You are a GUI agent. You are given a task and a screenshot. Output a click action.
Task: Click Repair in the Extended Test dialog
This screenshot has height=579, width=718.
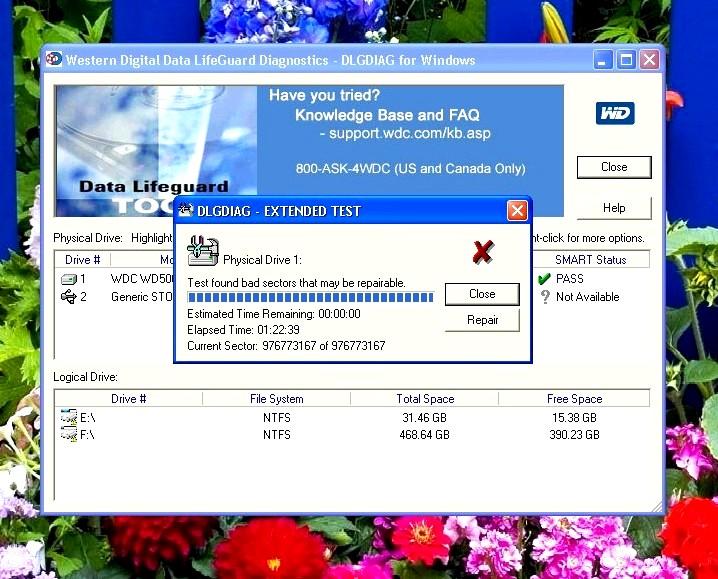point(482,320)
